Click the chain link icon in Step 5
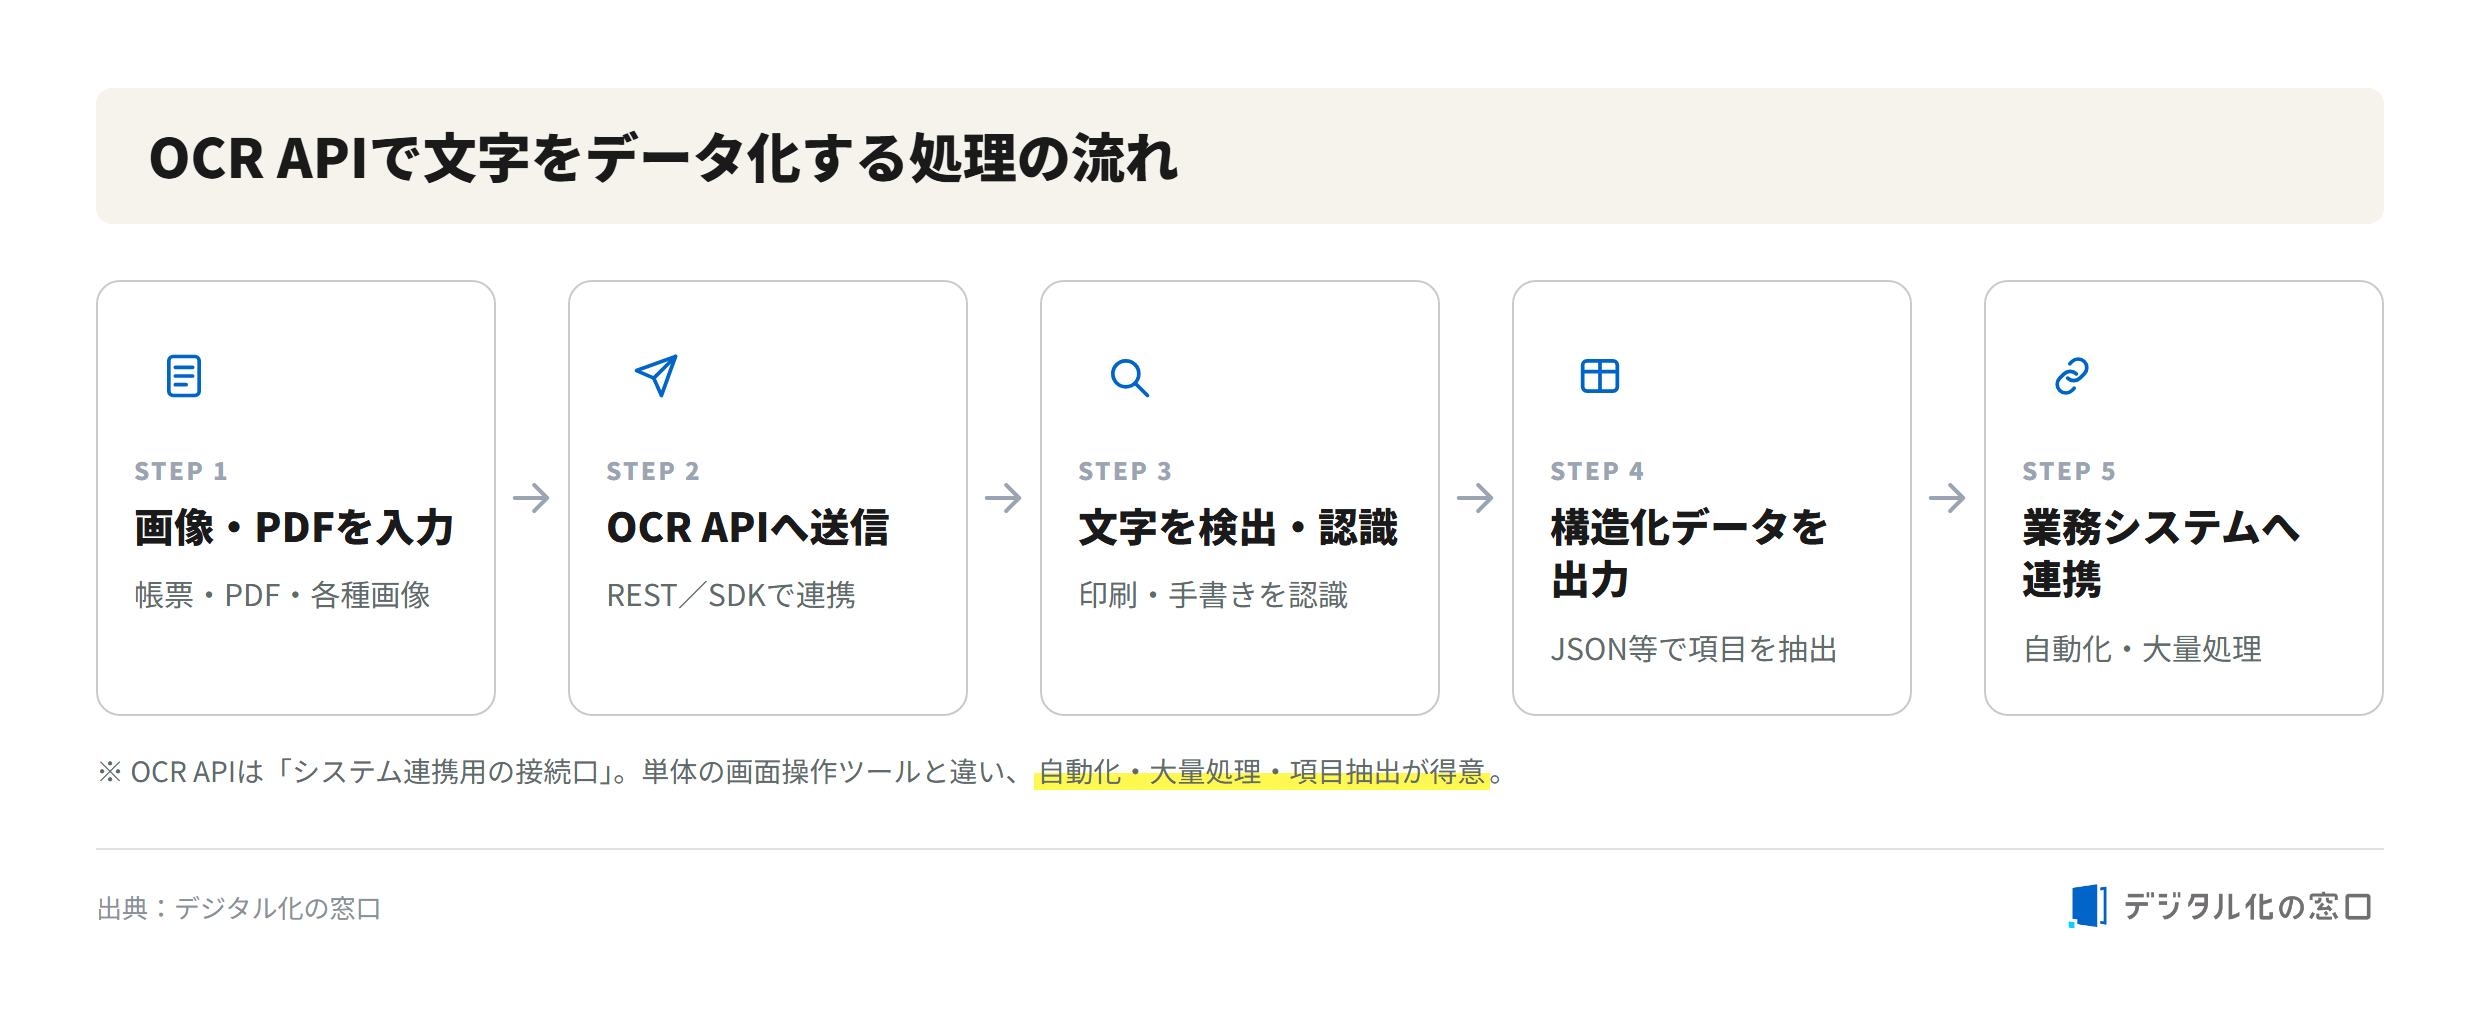Screen dimensions: 2480x1024 pos(2072,376)
